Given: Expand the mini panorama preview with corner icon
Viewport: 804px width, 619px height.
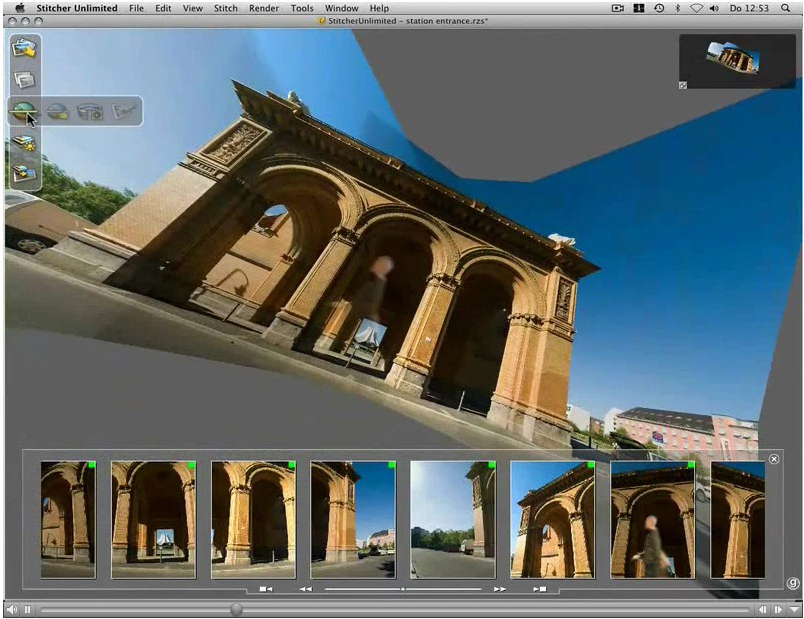Looking at the screenshot, I should (x=683, y=85).
